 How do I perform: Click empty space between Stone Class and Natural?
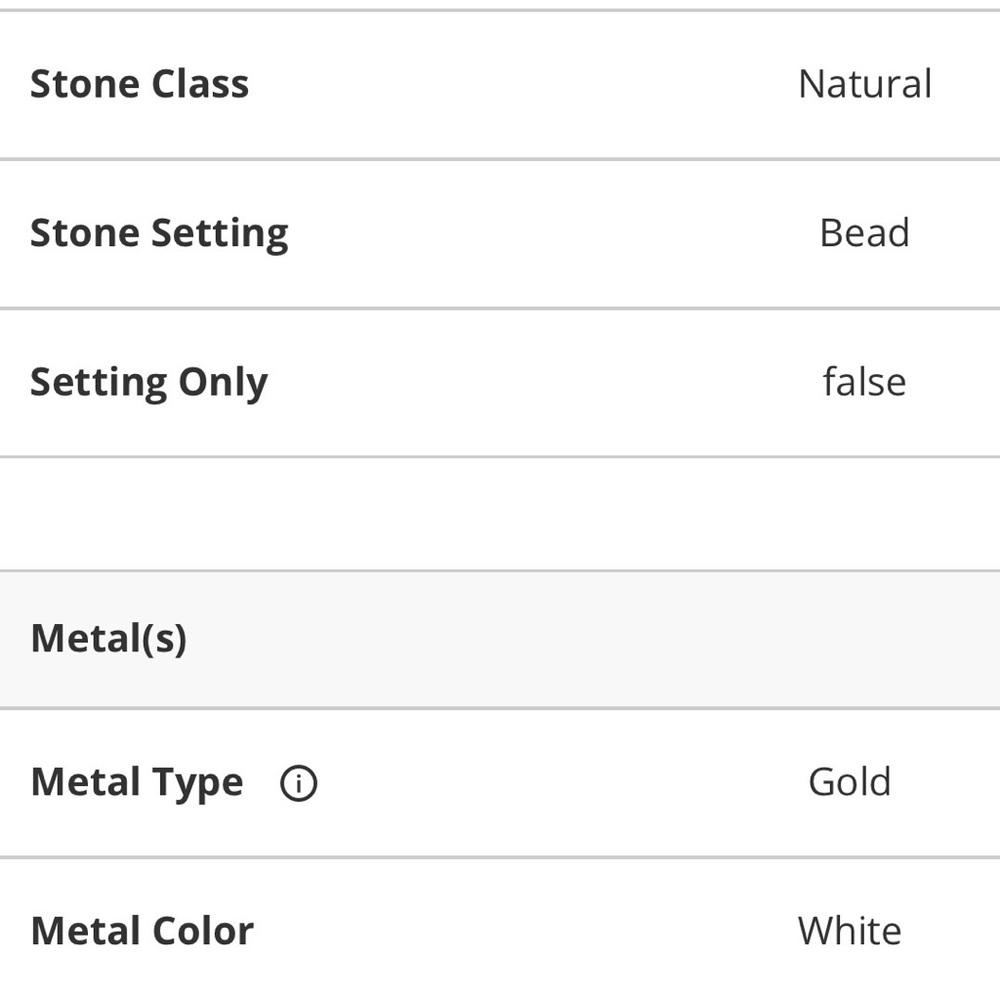pyautogui.click(x=520, y=84)
